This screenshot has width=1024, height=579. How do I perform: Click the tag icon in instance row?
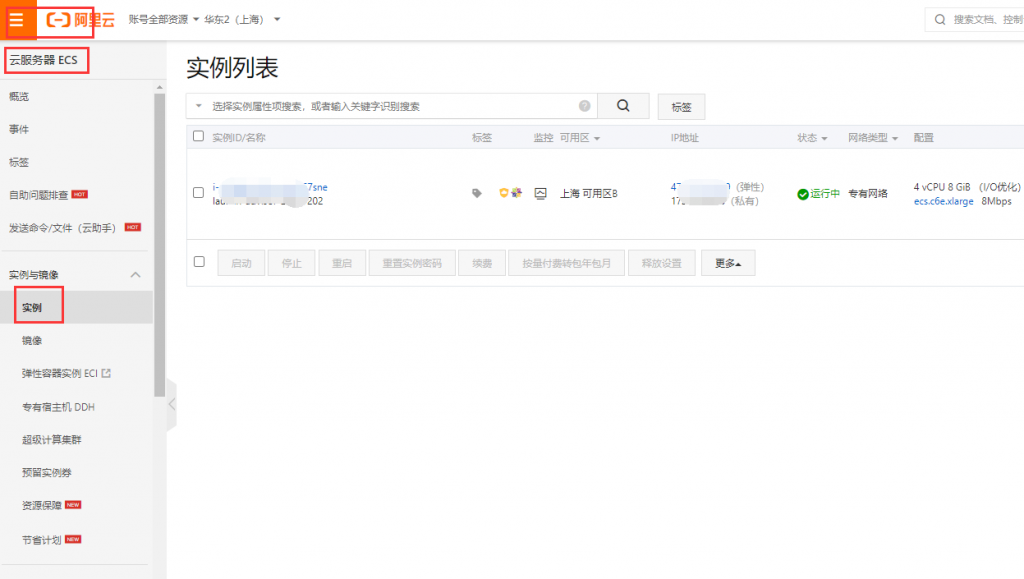[477, 193]
